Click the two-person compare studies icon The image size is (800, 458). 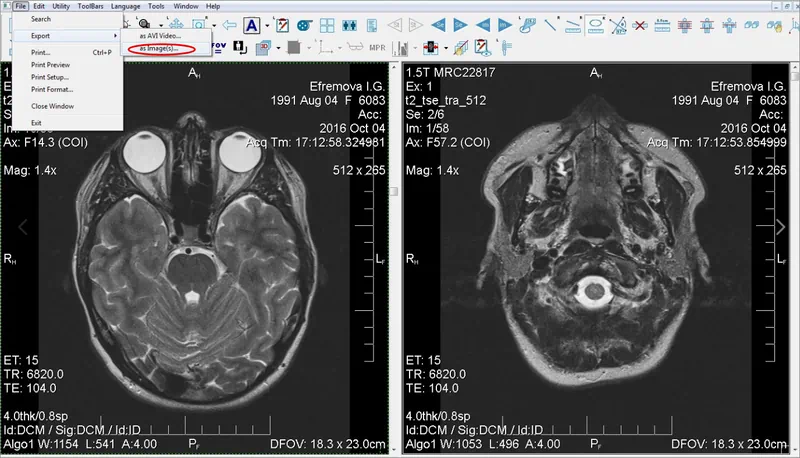click(349, 25)
